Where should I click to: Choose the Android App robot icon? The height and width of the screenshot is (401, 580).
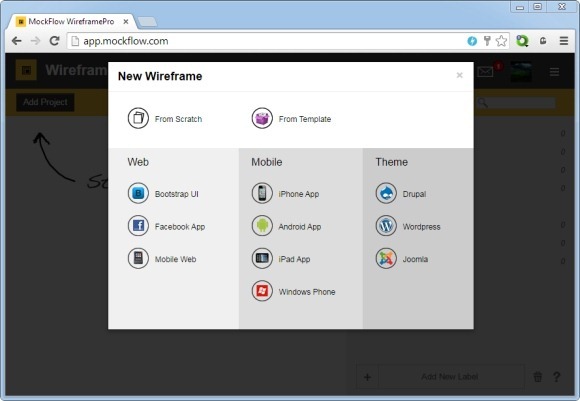click(x=262, y=226)
